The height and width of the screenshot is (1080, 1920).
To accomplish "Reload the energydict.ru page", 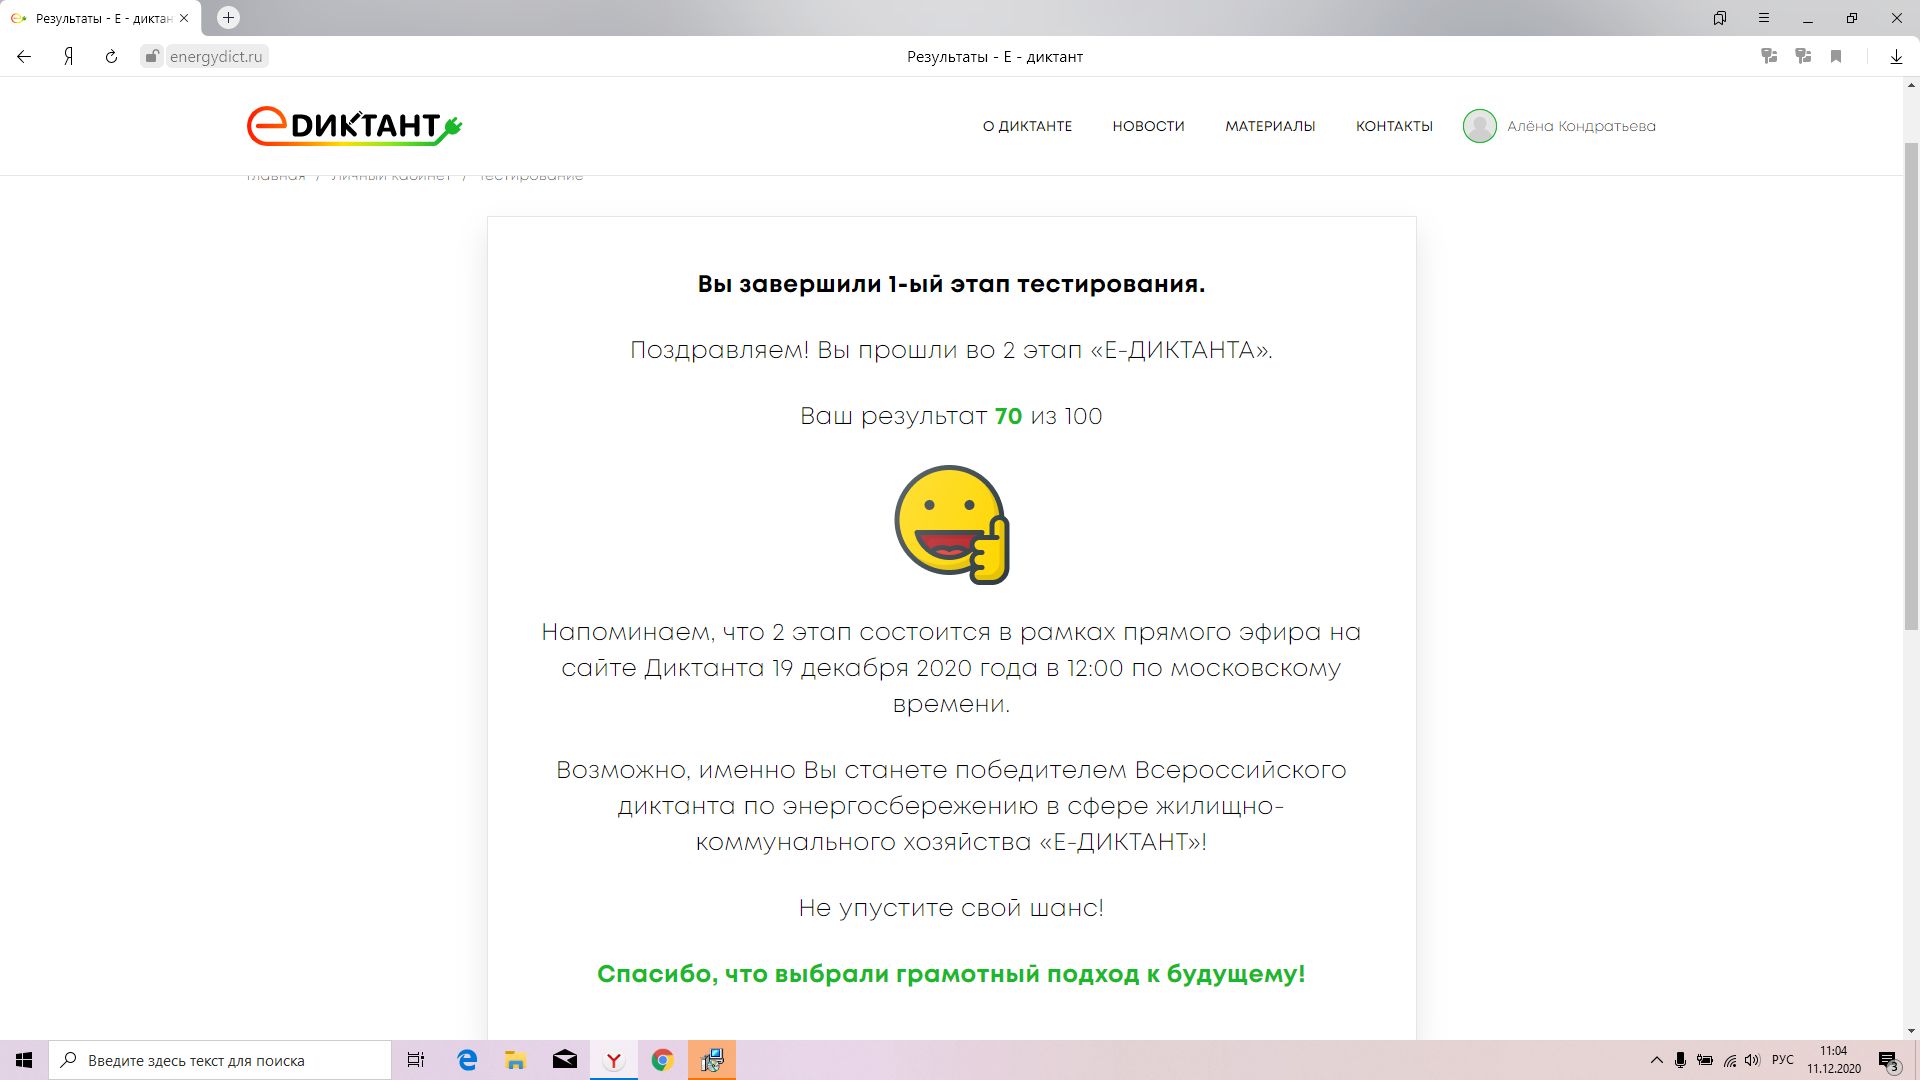I will pyautogui.click(x=111, y=57).
